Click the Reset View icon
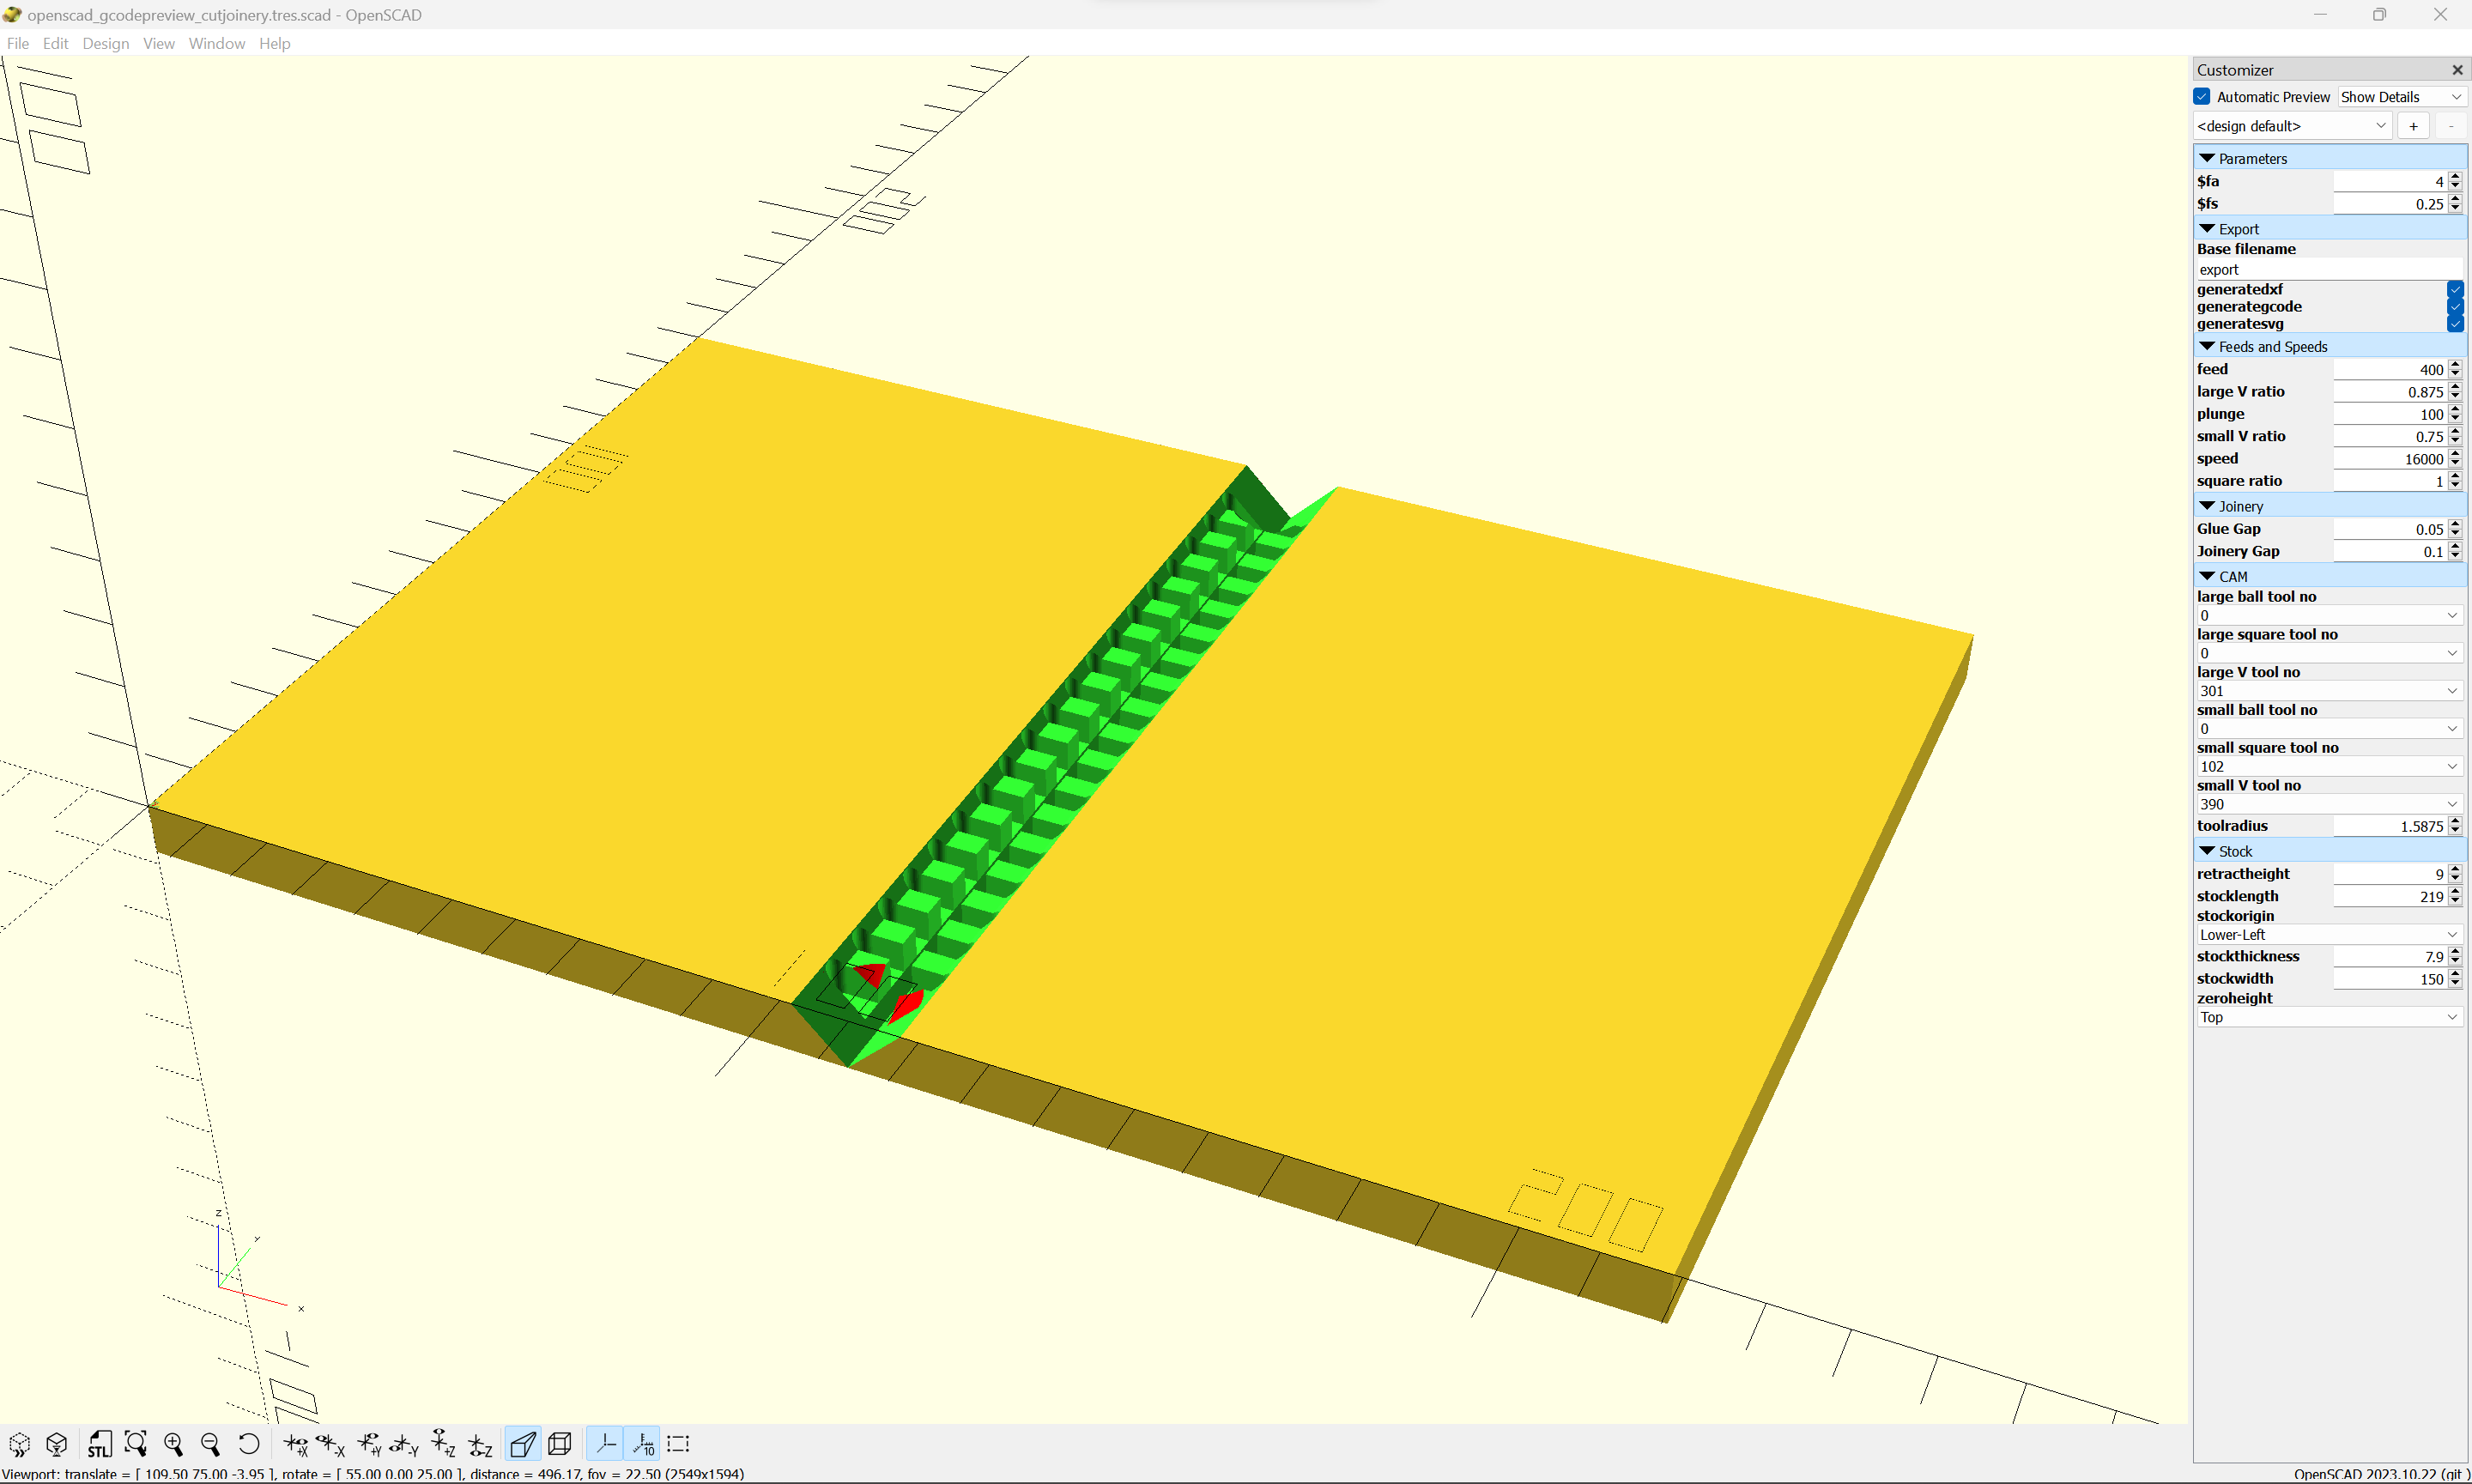Viewport: 2472px width, 1484px height. (248, 1444)
